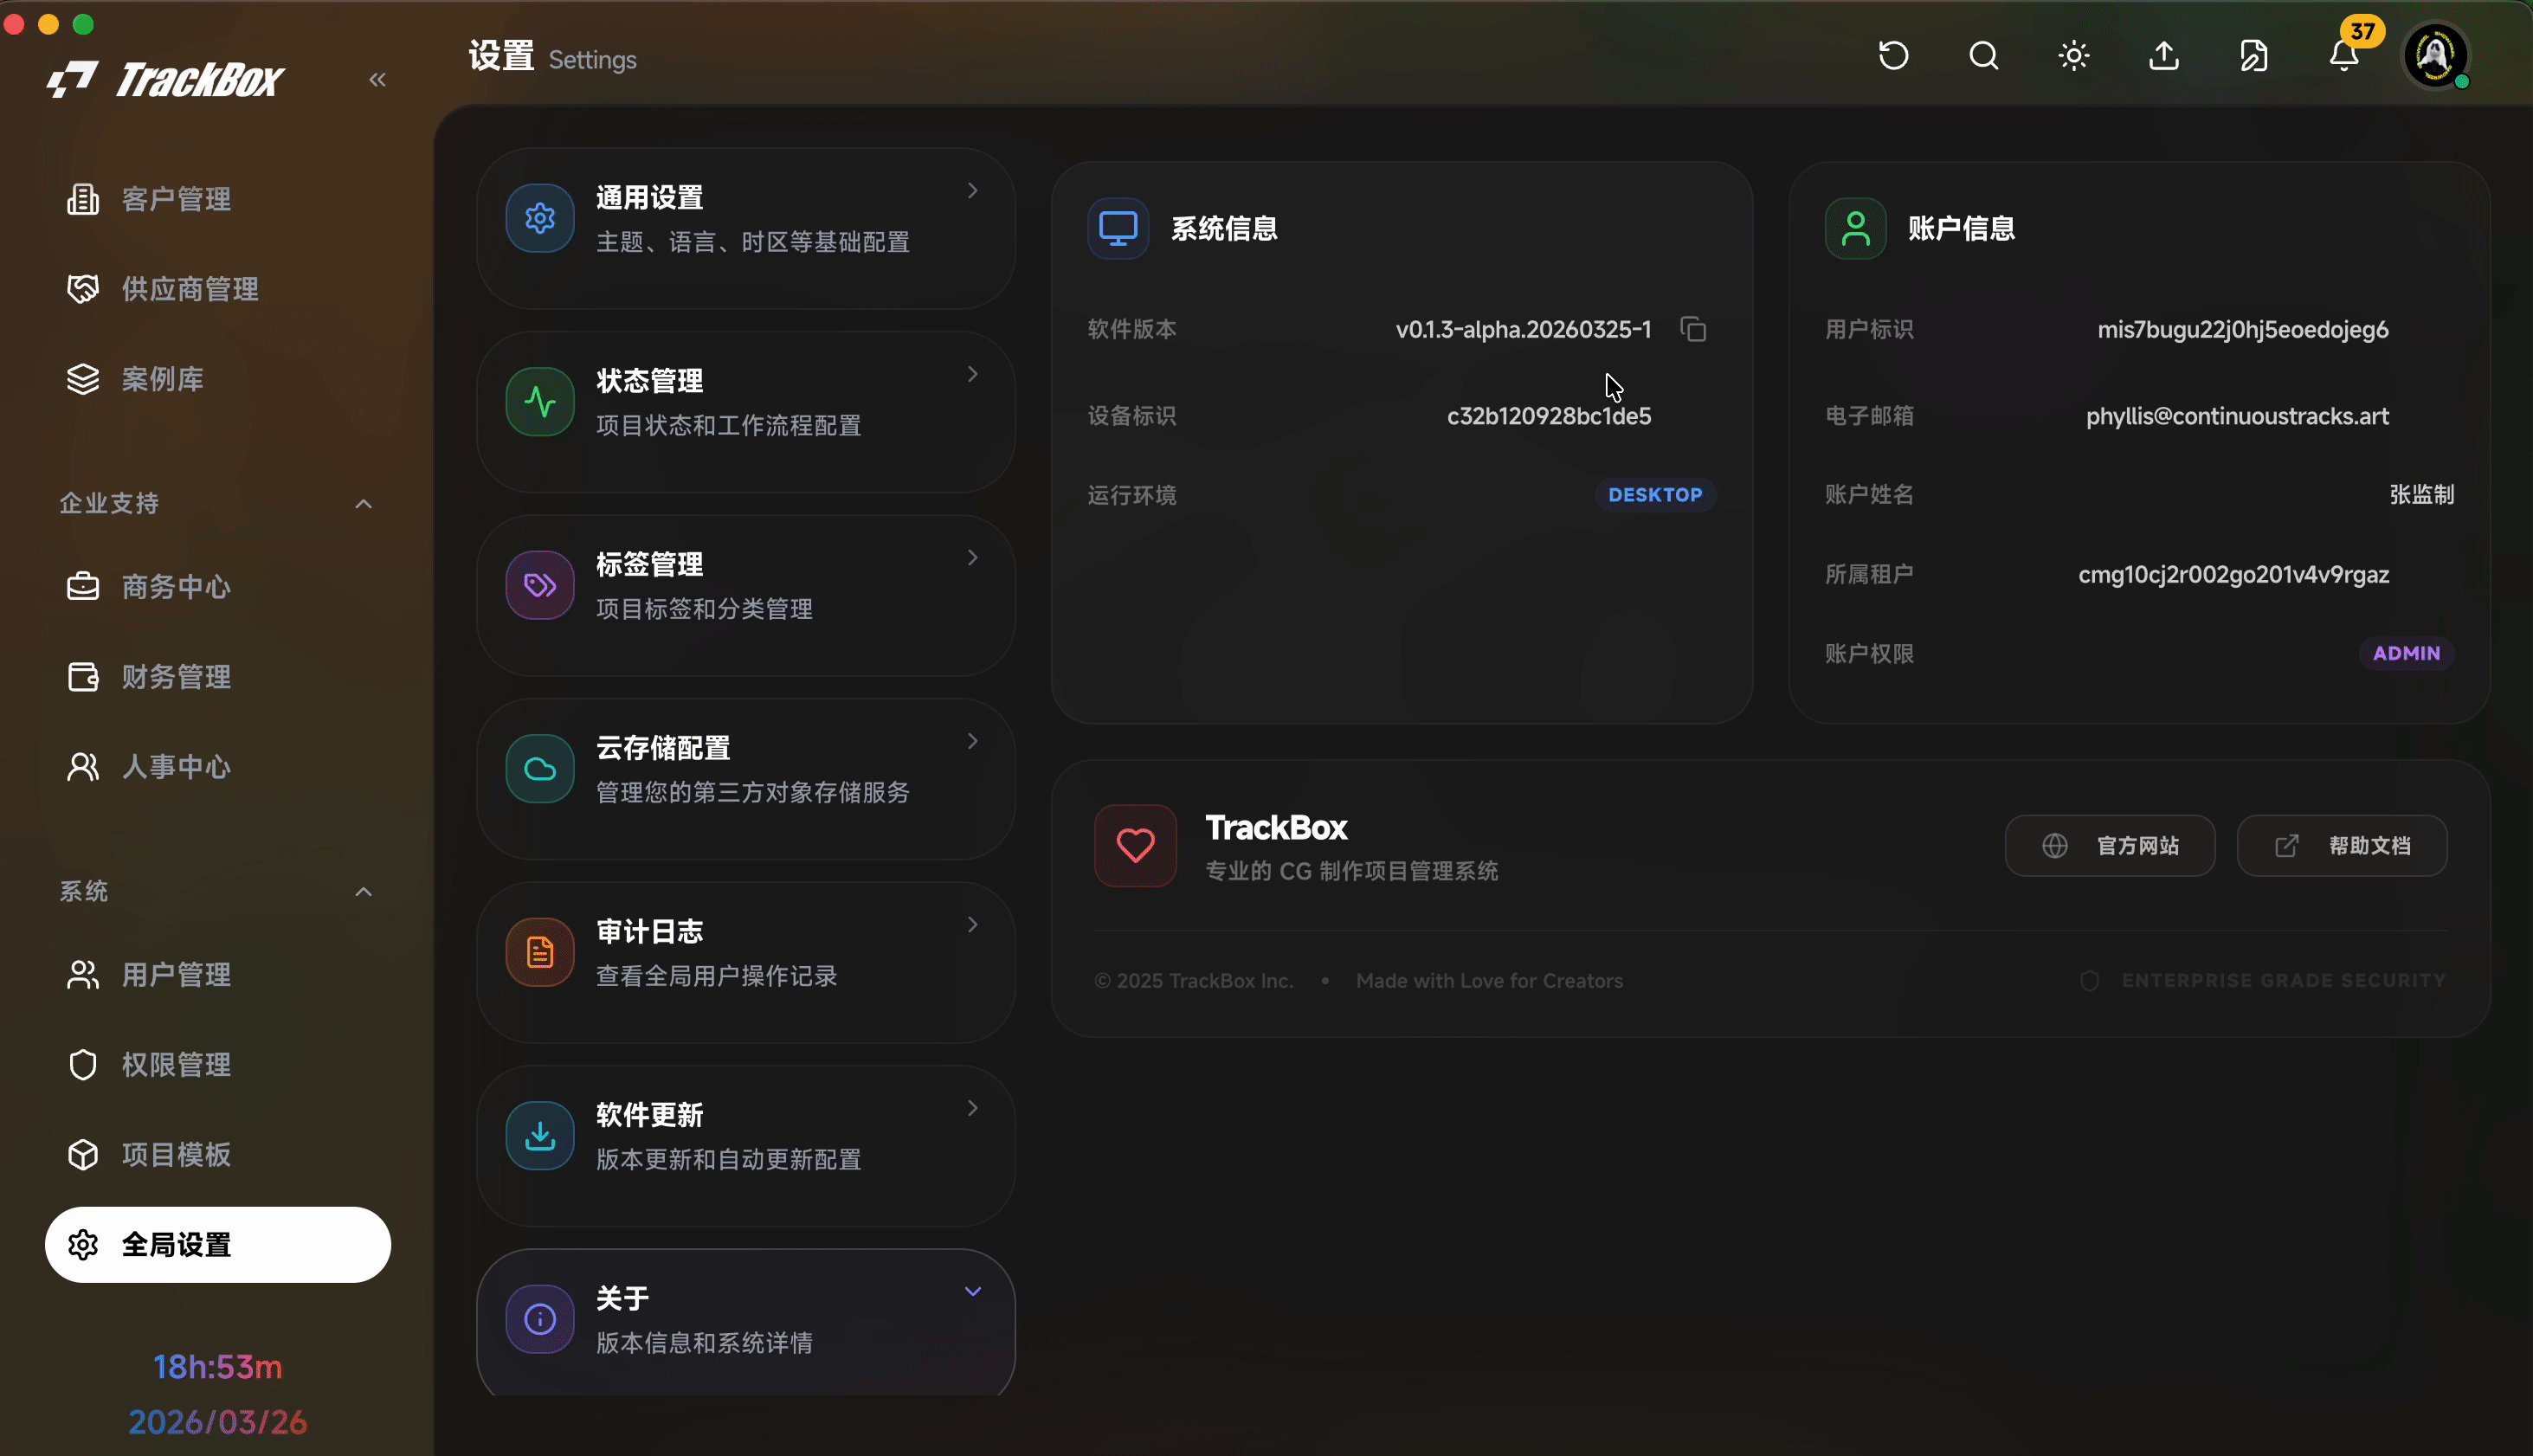Click tenant ID cmg10cj2r002go201v4v9rgaz

click(2233, 575)
